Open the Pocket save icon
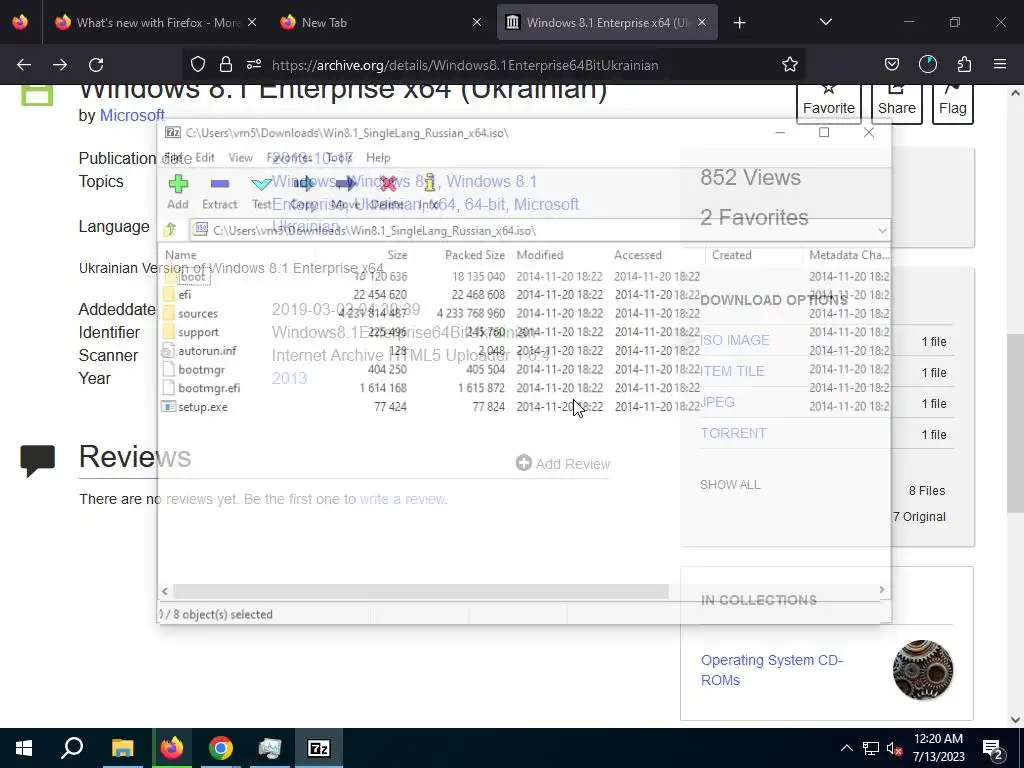This screenshot has height=768, width=1024. point(891,65)
